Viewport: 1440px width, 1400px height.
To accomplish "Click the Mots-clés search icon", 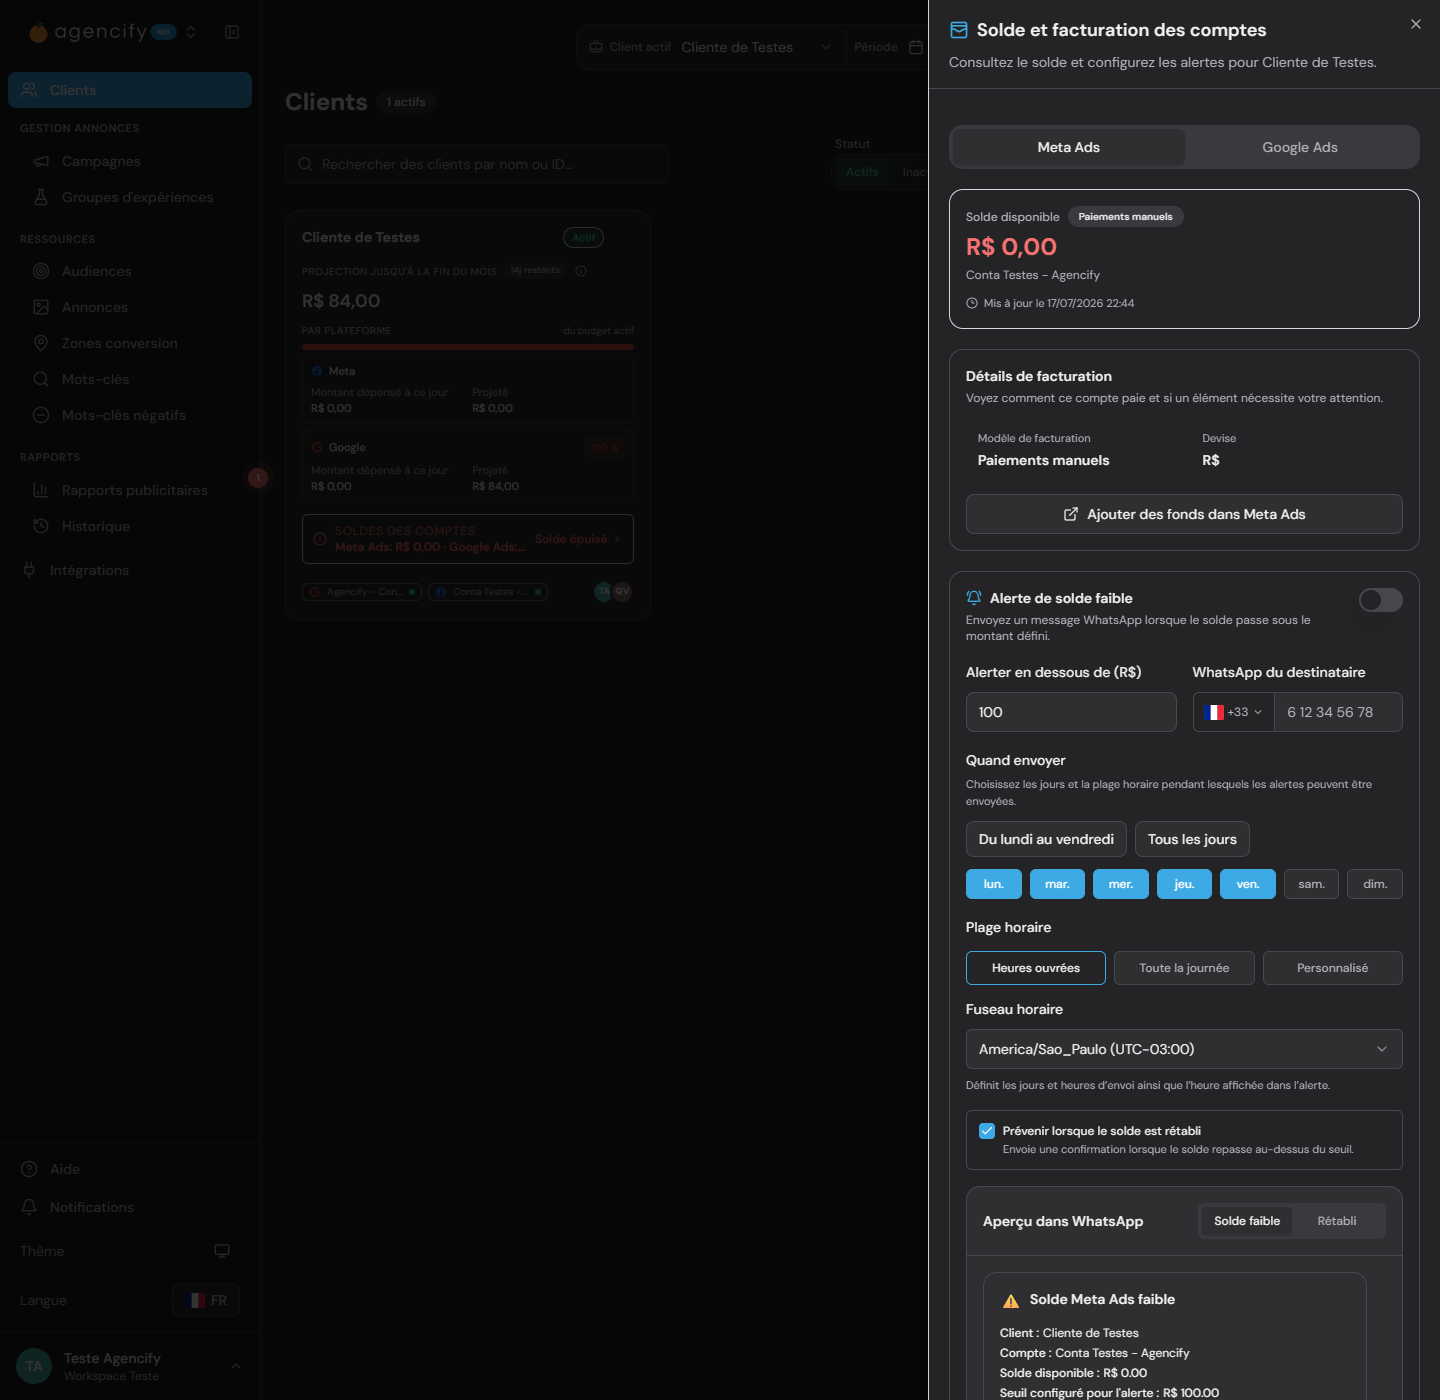I will (x=41, y=379).
